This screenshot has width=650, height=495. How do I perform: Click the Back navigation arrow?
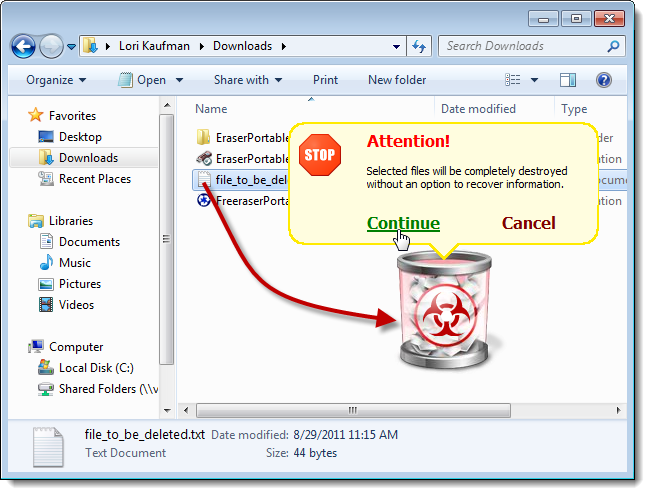[x=23, y=46]
